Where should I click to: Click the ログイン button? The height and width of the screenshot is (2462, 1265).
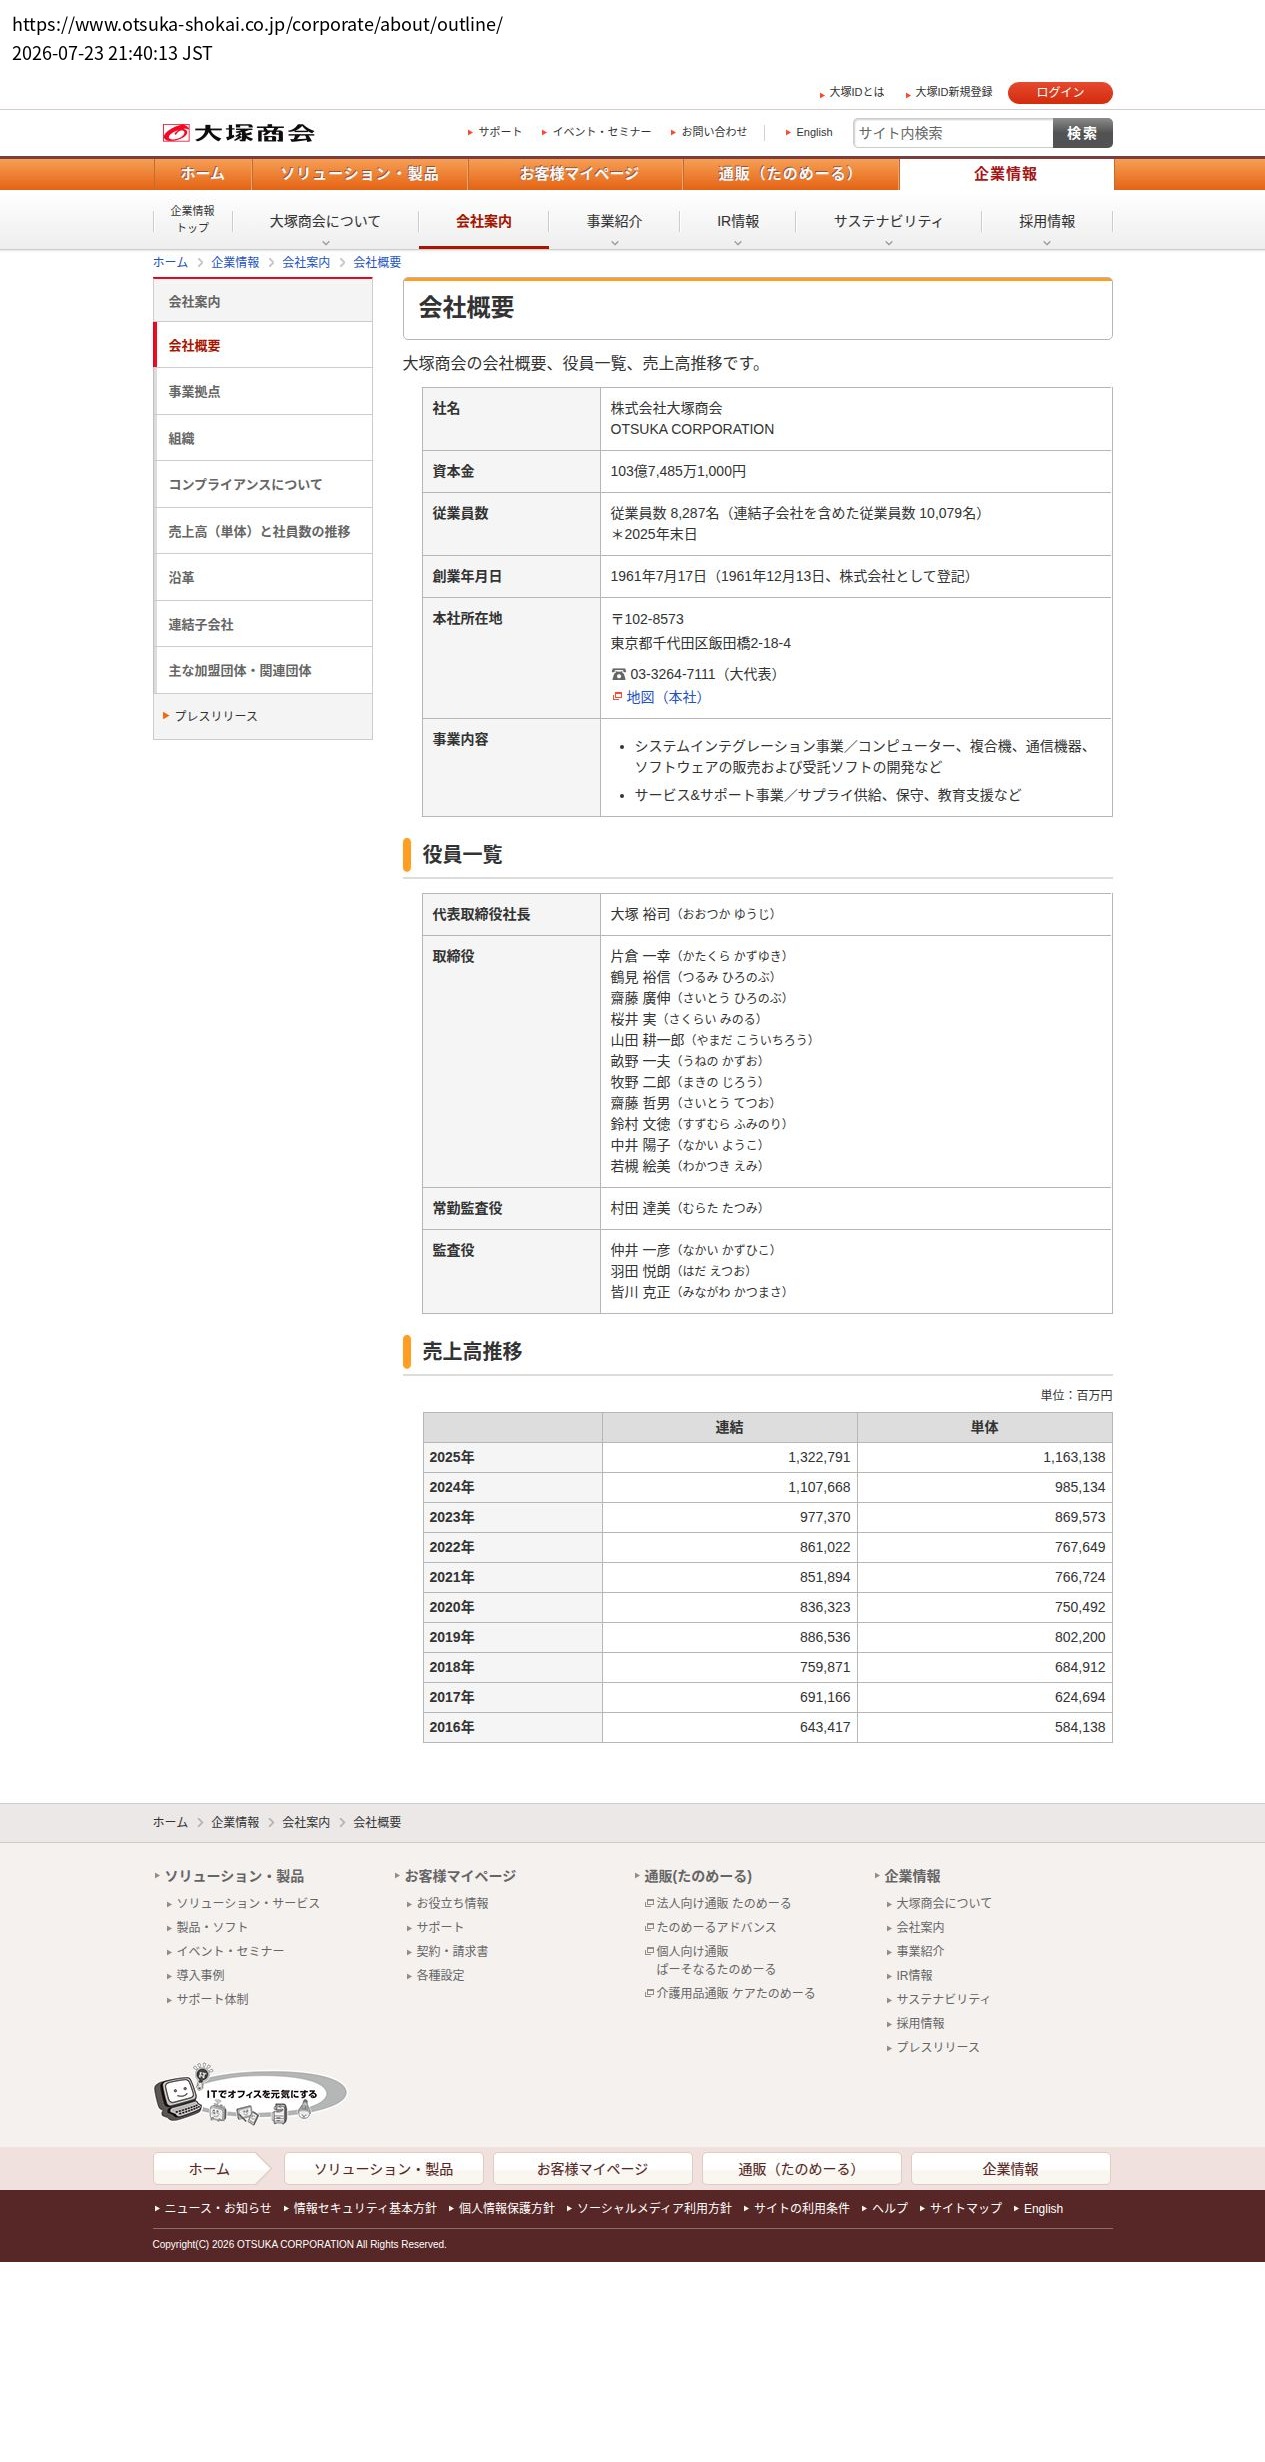(1060, 92)
